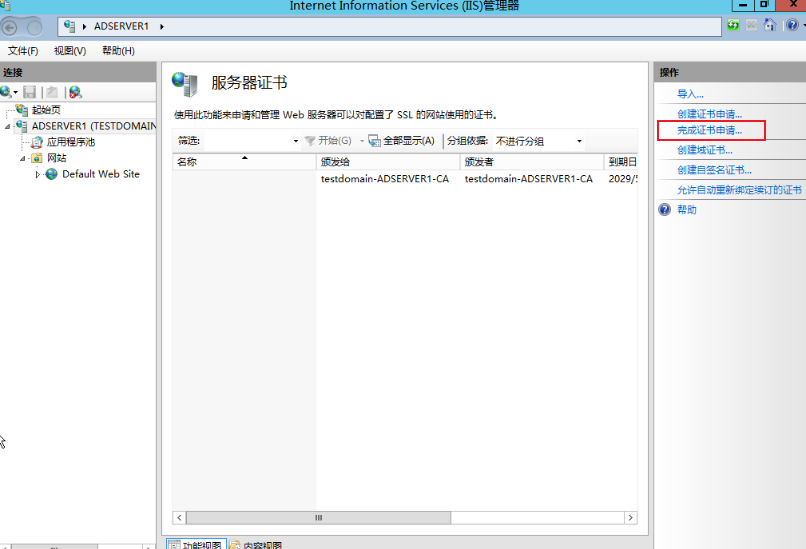
Task: Open the help icon in the top toolbar
Action: click(x=792, y=25)
